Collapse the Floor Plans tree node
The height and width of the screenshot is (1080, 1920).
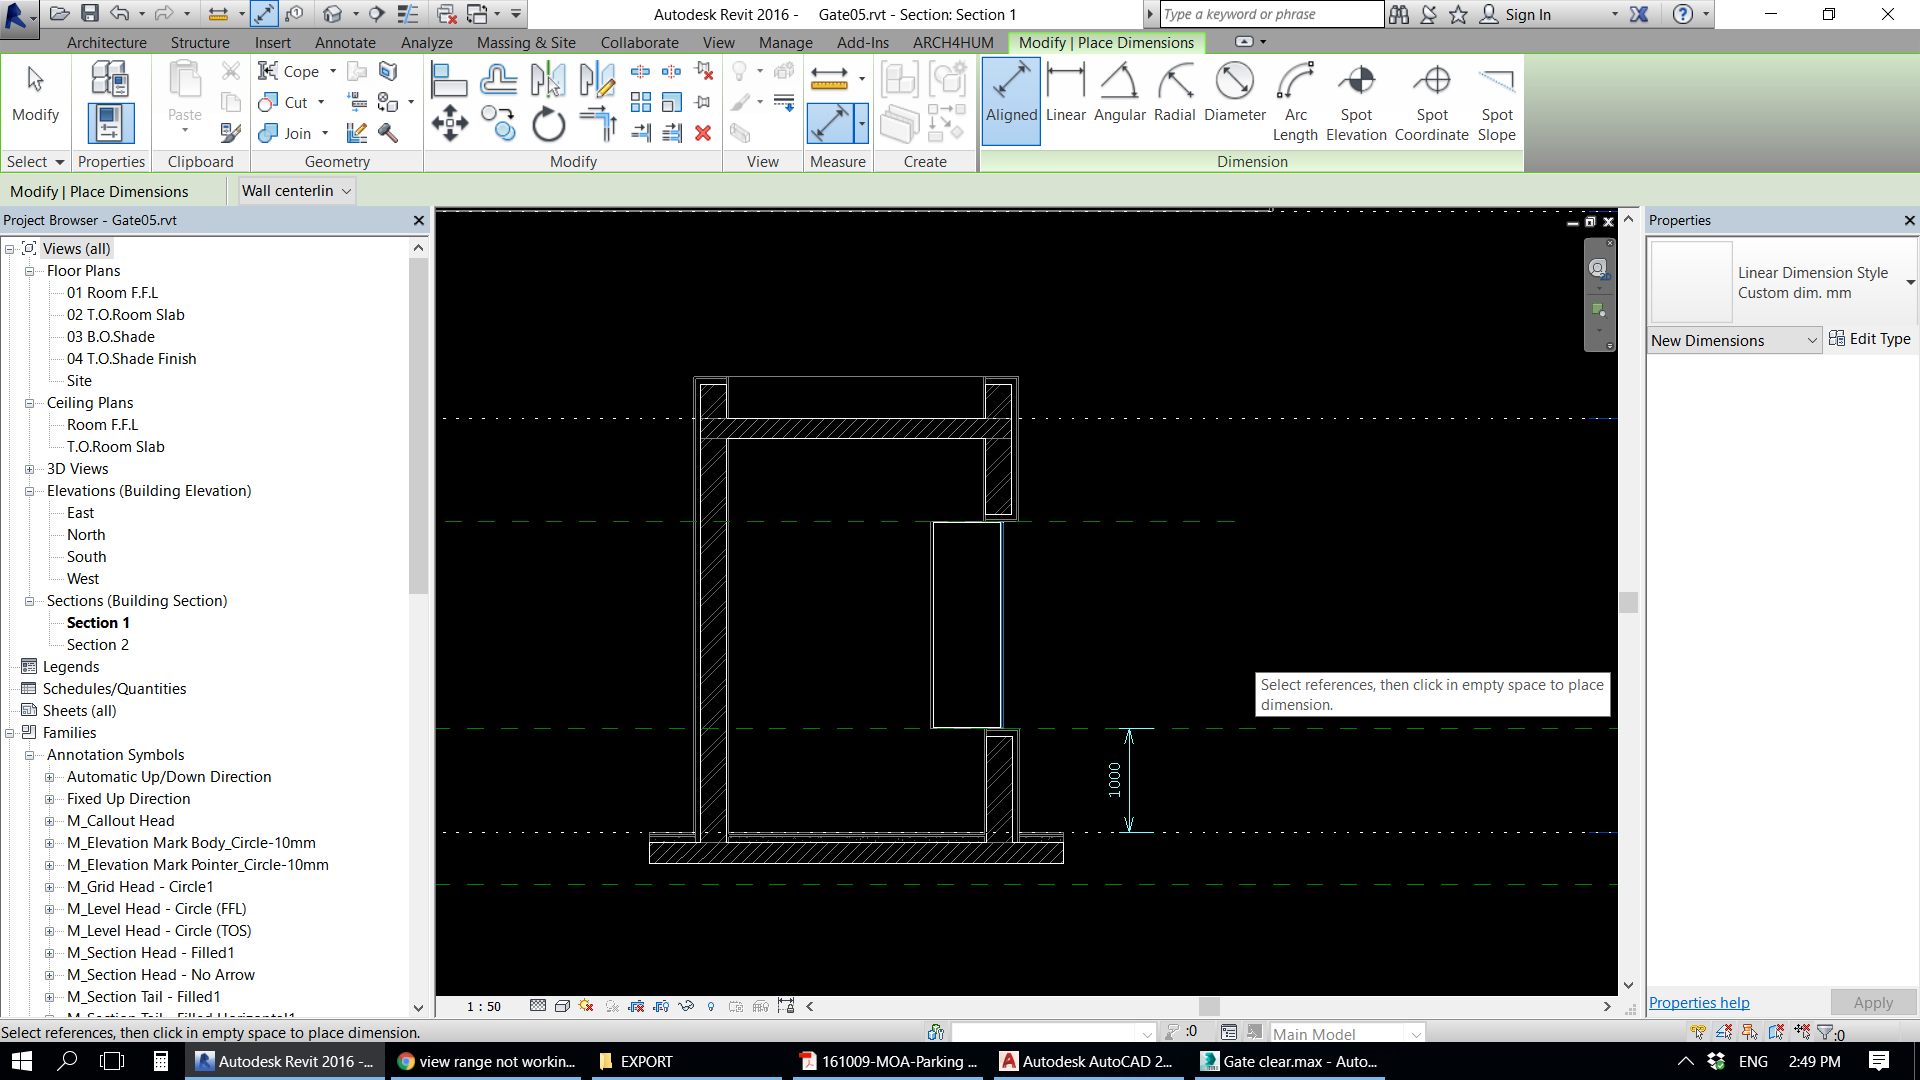click(30, 271)
